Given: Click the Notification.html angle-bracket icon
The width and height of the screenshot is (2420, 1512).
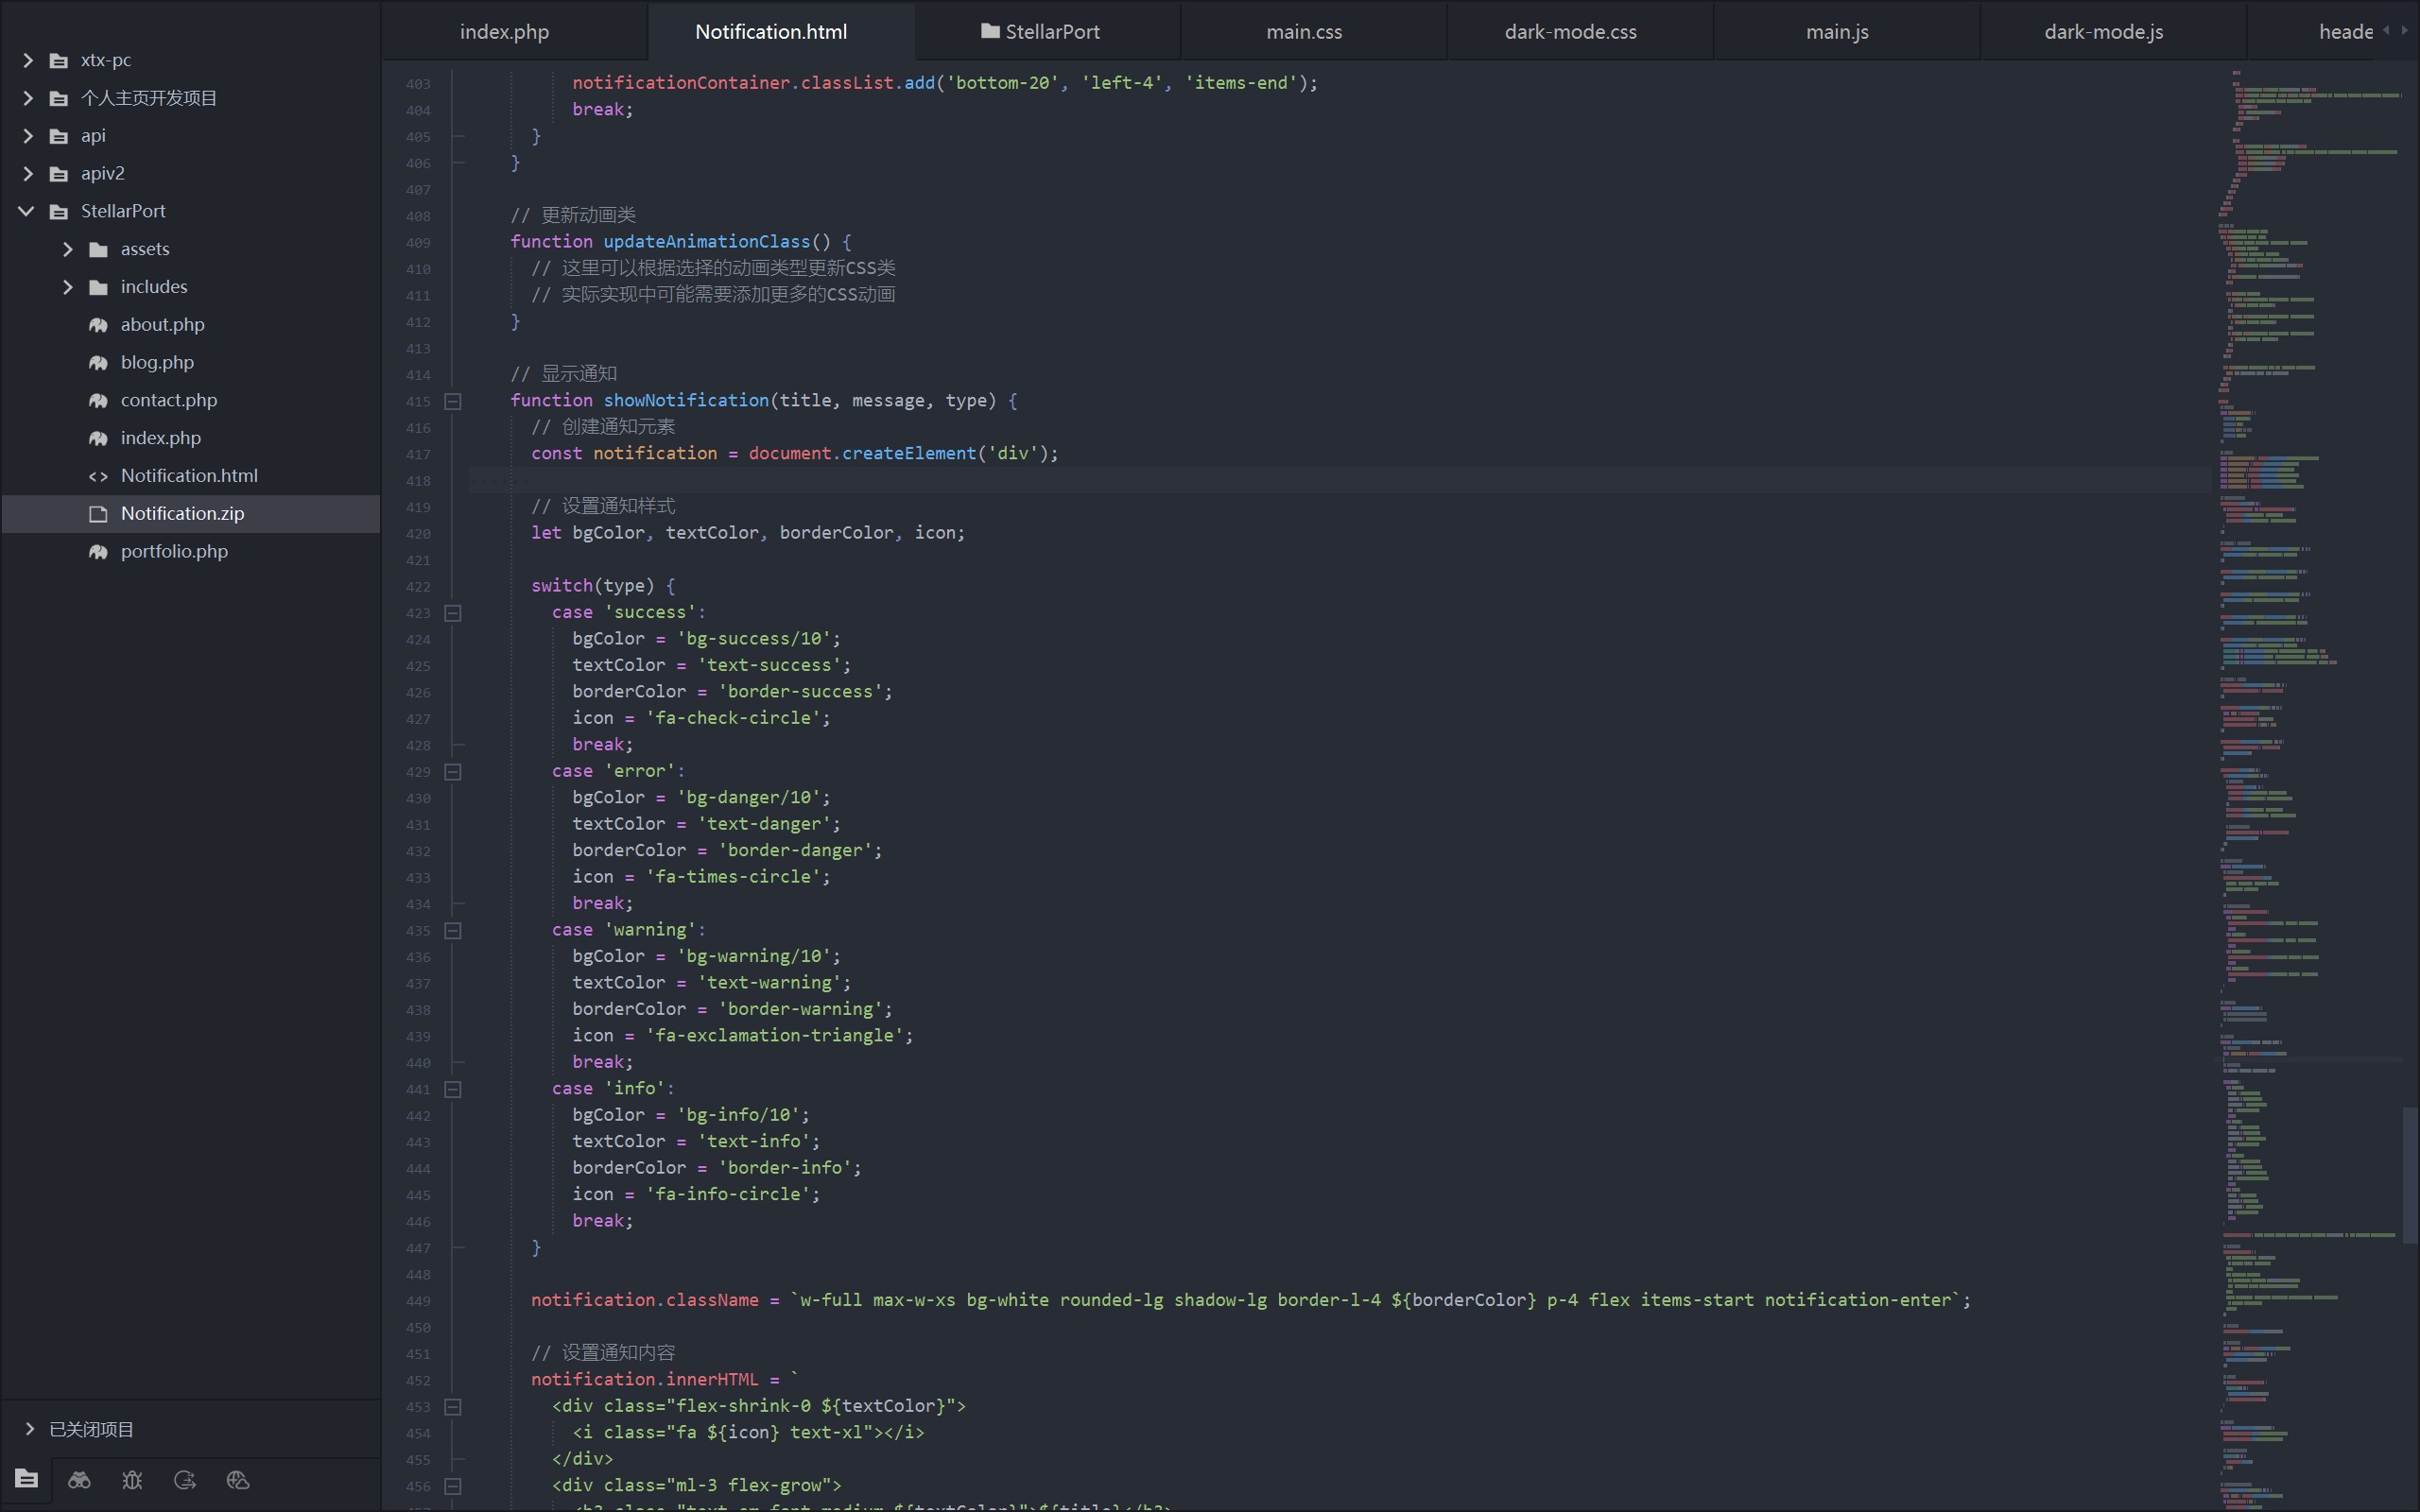Looking at the screenshot, I should [98, 476].
